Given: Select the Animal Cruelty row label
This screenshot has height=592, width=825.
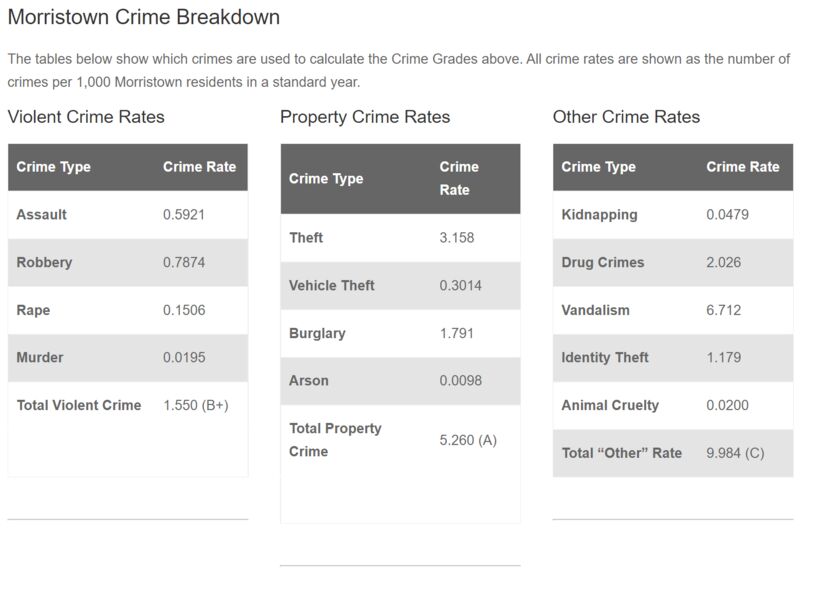Looking at the screenshot, I should pos(610,406).
